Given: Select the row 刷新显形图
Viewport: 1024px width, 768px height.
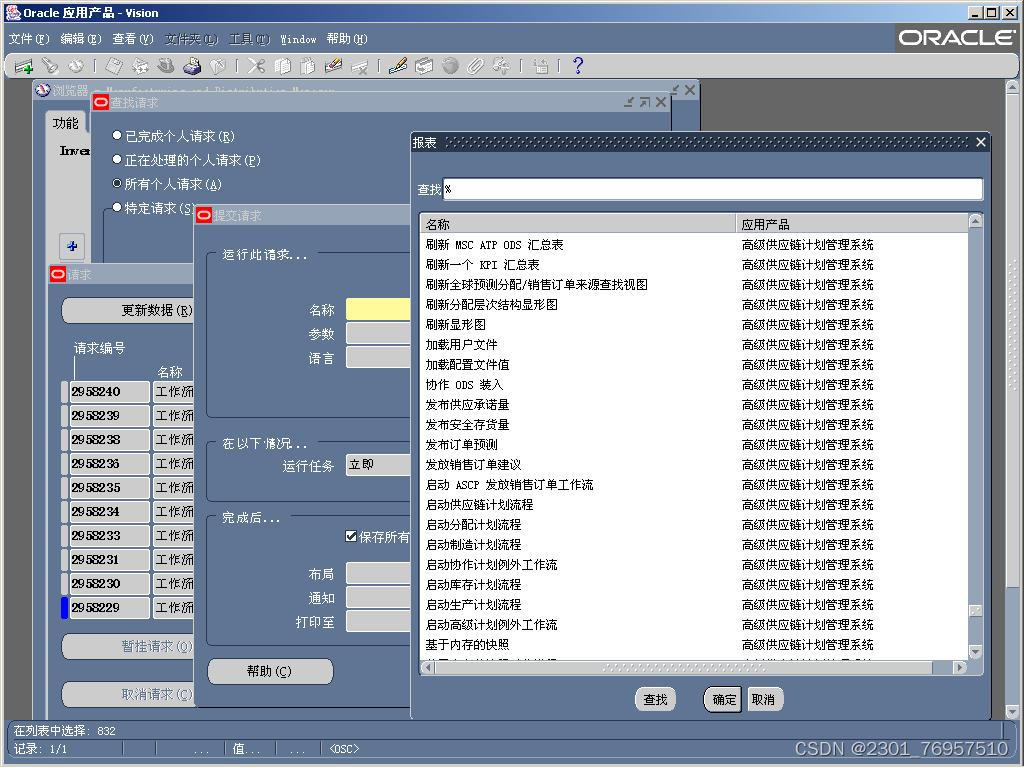Looking at the screenshot, I should click(x=694, y=325).
